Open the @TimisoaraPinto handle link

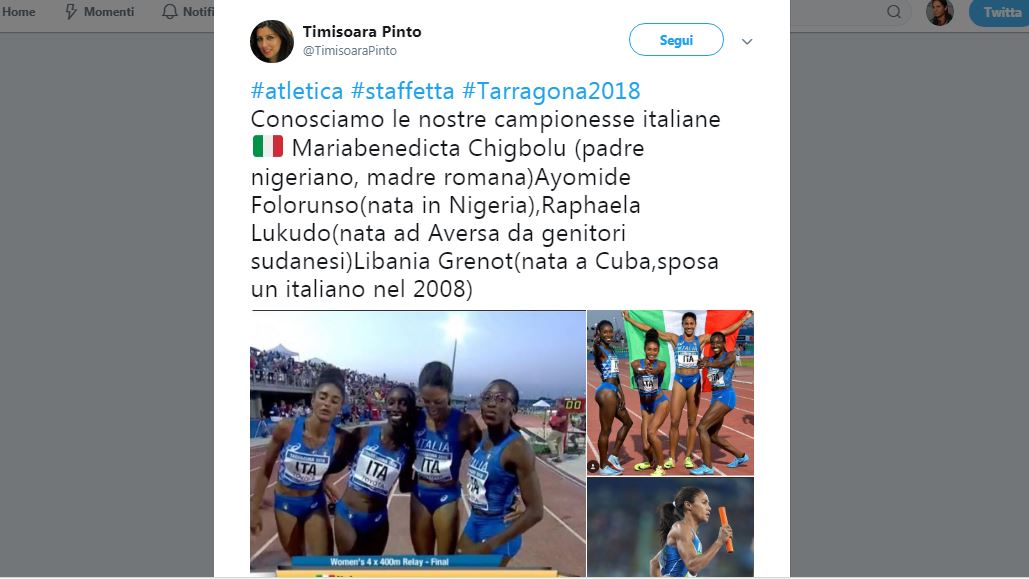pyautogui.click(x=350, y=51)
